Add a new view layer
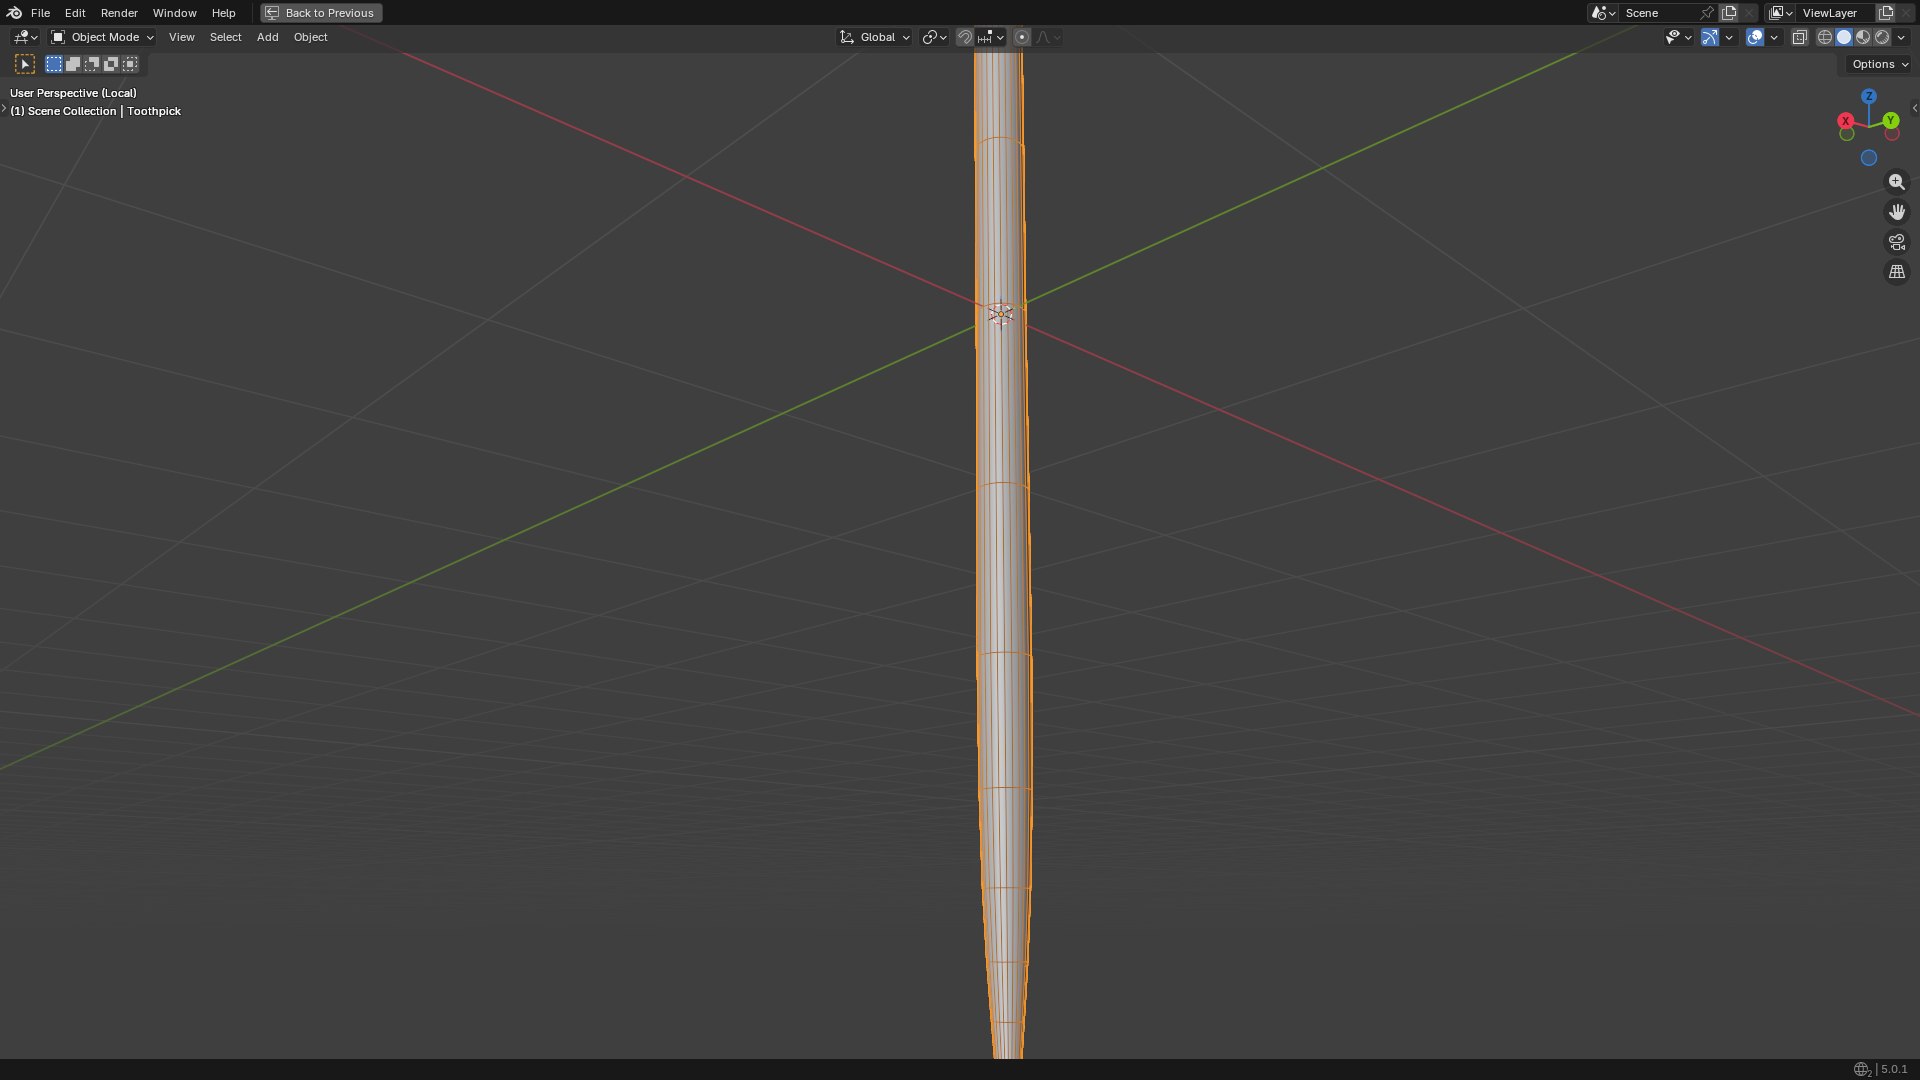Viewport: 1920px width, 1080px height. [1886, 13]
